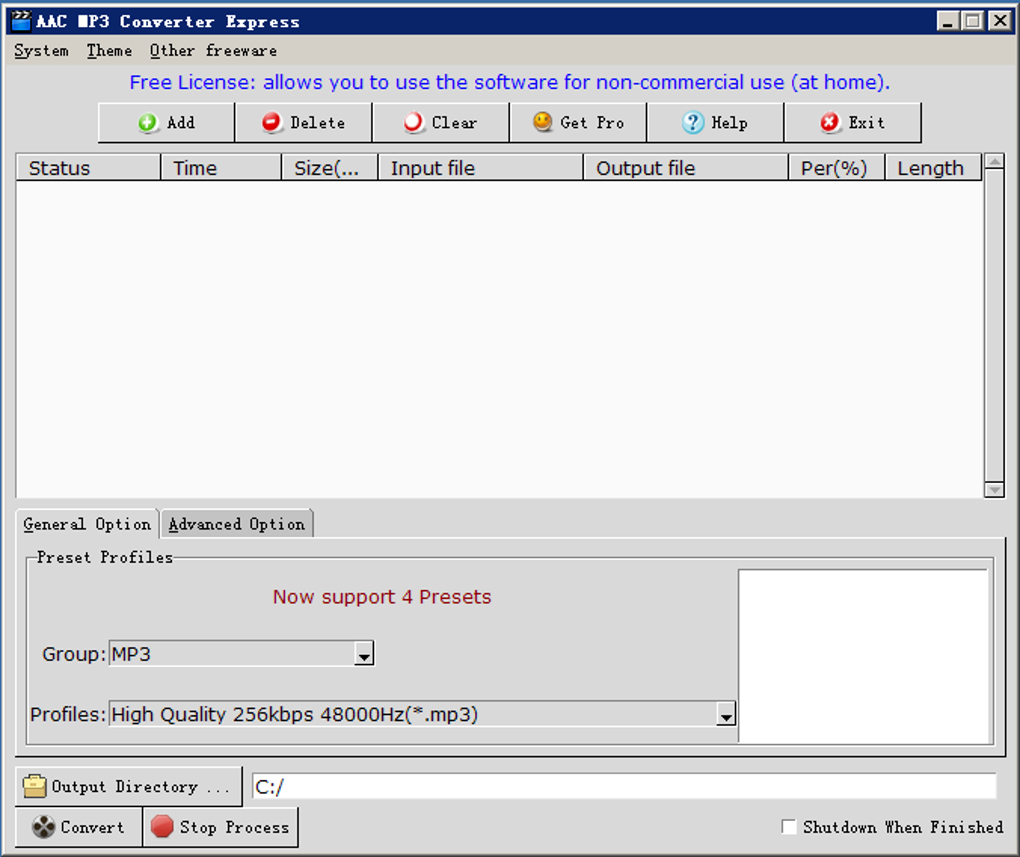Click the red Delete icon

271,122
